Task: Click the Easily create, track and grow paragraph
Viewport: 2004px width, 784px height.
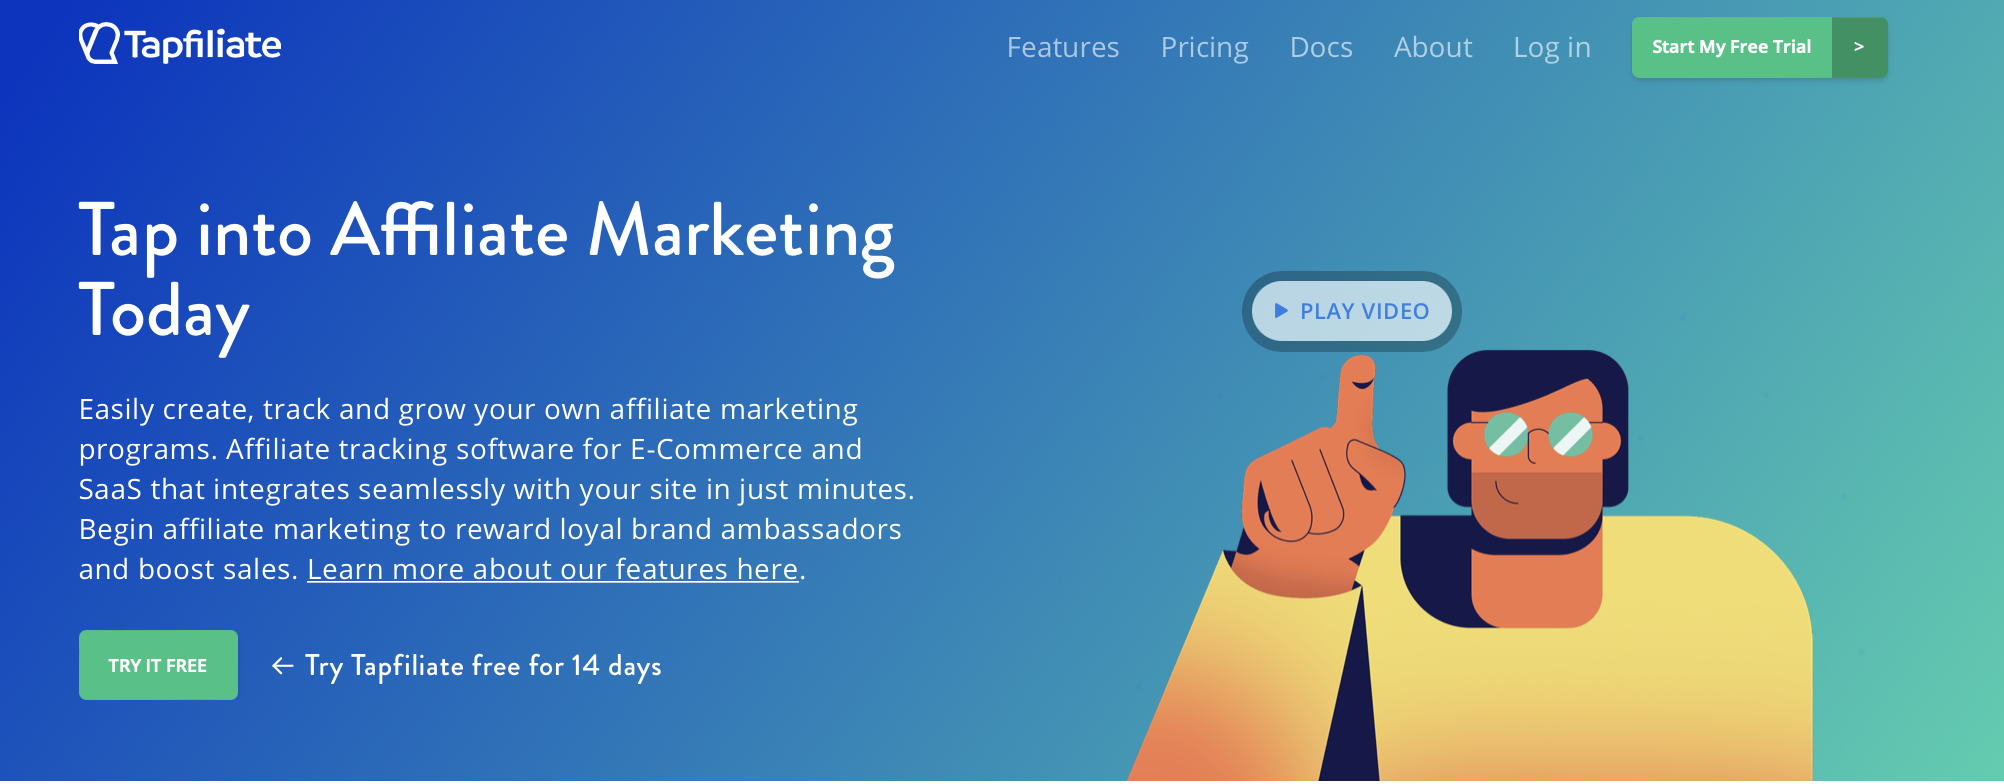Action: tap(497, 489)
